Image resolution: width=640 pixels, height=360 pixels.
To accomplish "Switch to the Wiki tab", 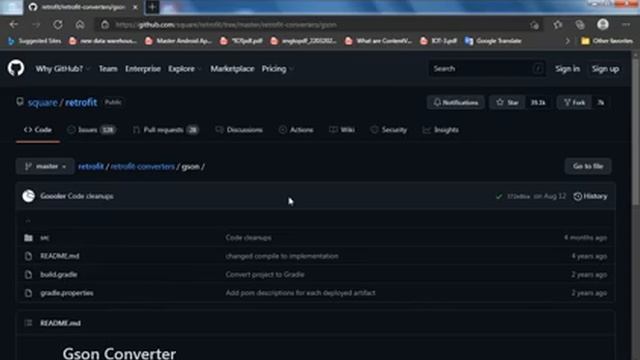I will (x=342, y=130).
